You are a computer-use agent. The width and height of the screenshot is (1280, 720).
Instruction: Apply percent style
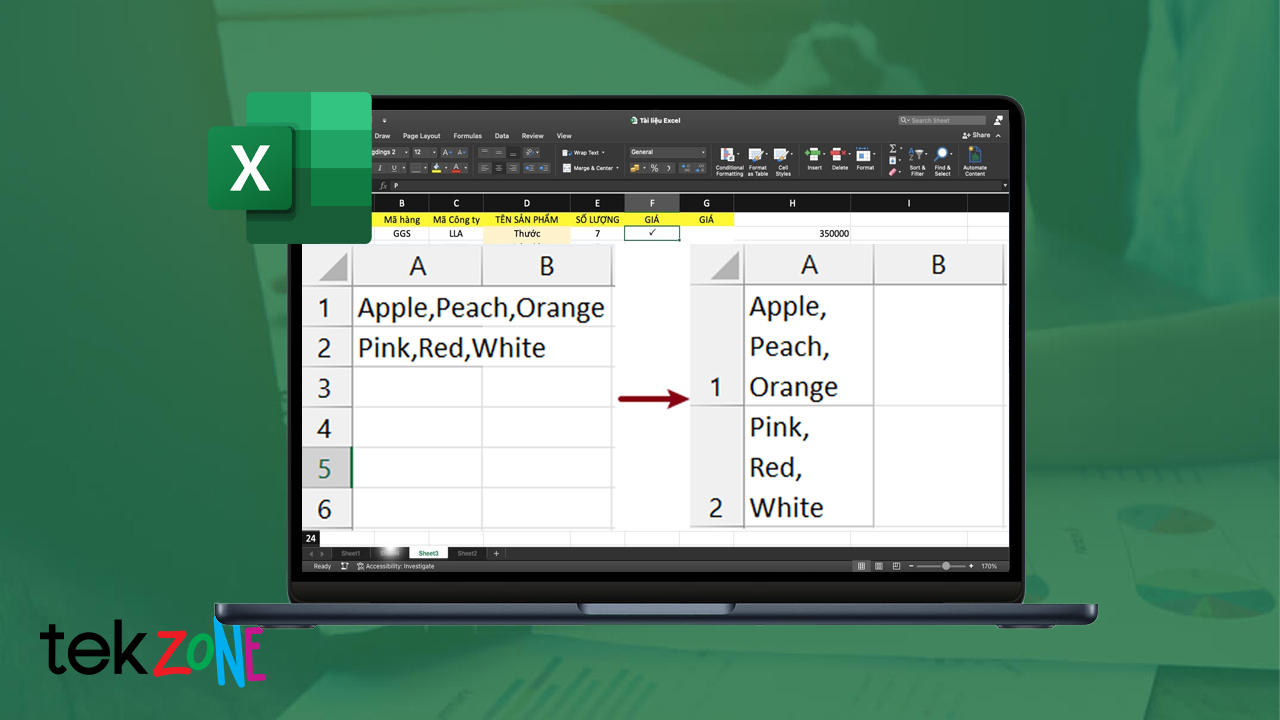coord(654,168)
